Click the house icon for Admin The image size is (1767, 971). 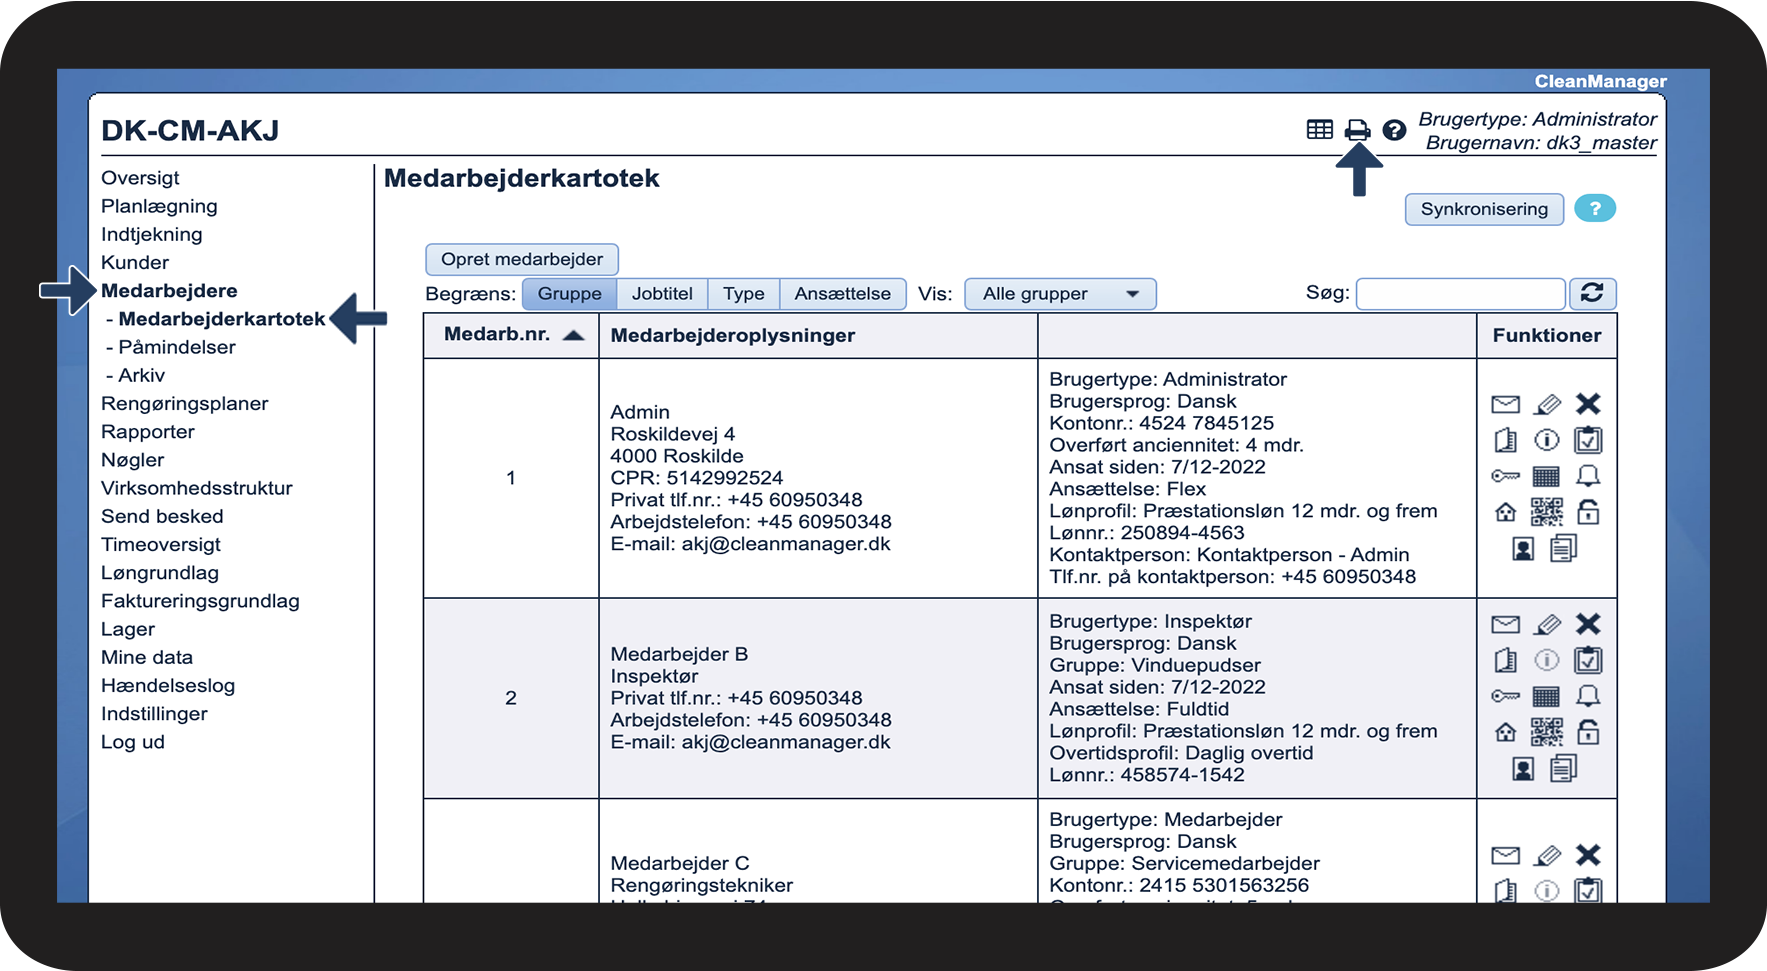pos(1505,512)
